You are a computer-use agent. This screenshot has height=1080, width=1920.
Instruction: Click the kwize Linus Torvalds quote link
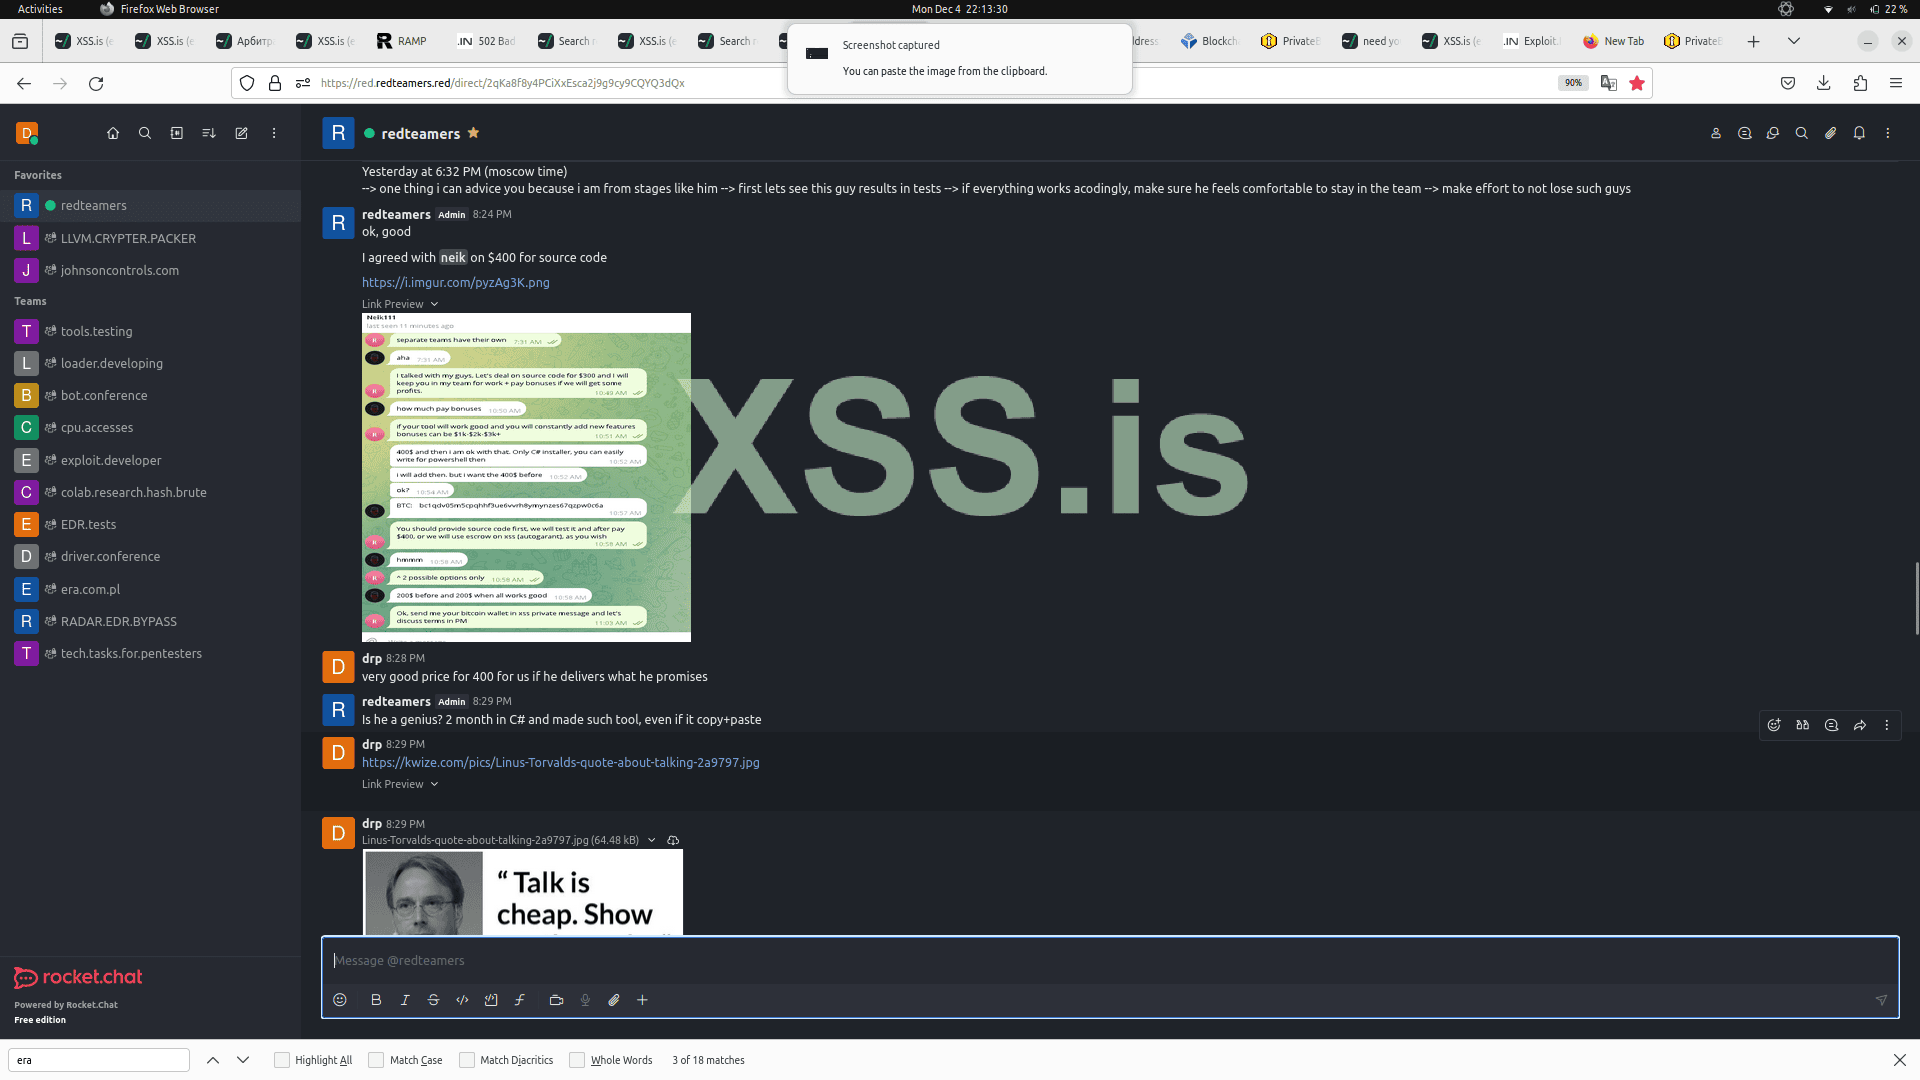[560, 762]
